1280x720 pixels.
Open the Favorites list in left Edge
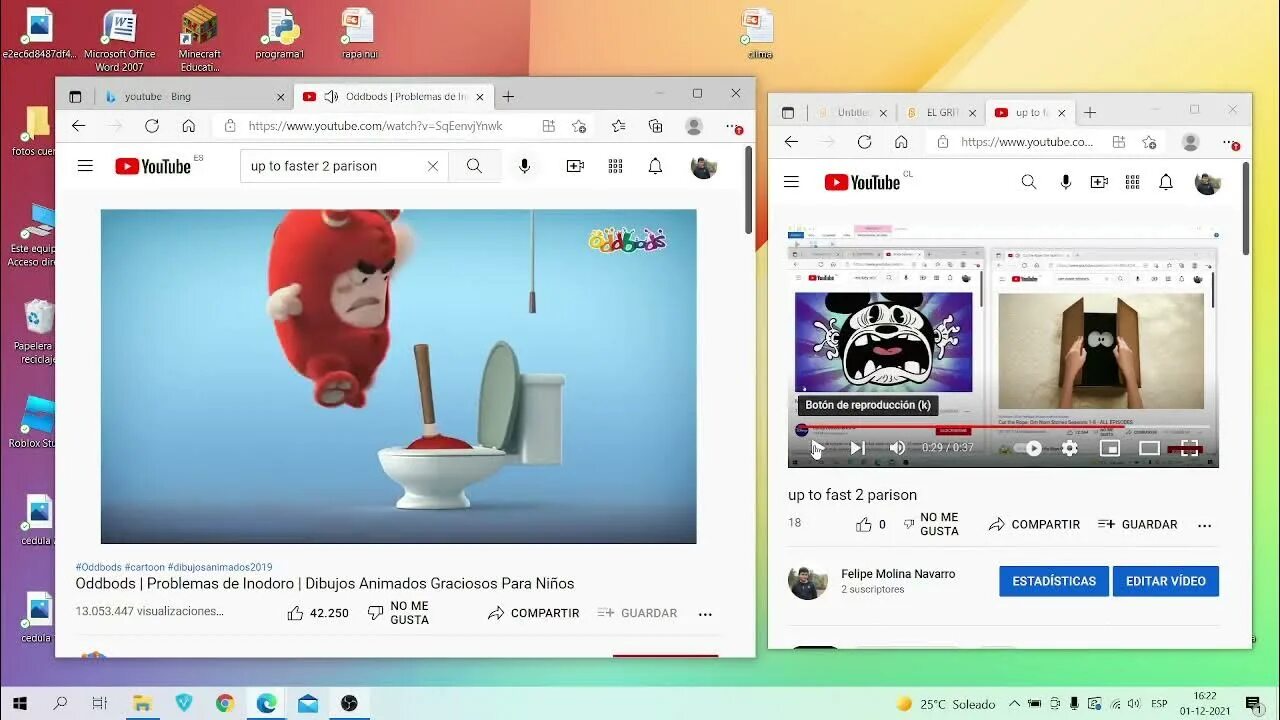tap(618, 126)
